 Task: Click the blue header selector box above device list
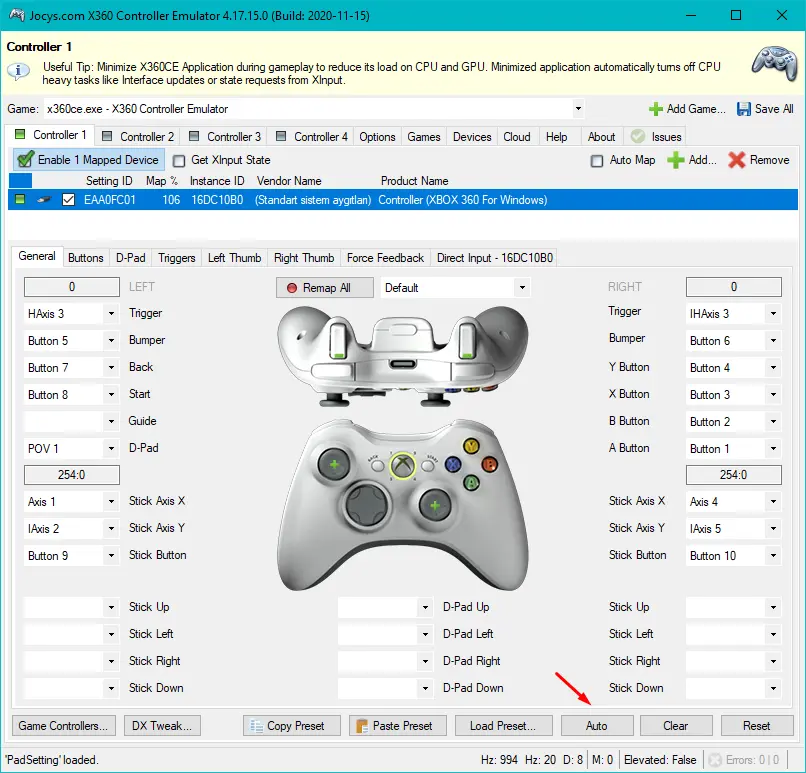(21, 180)
